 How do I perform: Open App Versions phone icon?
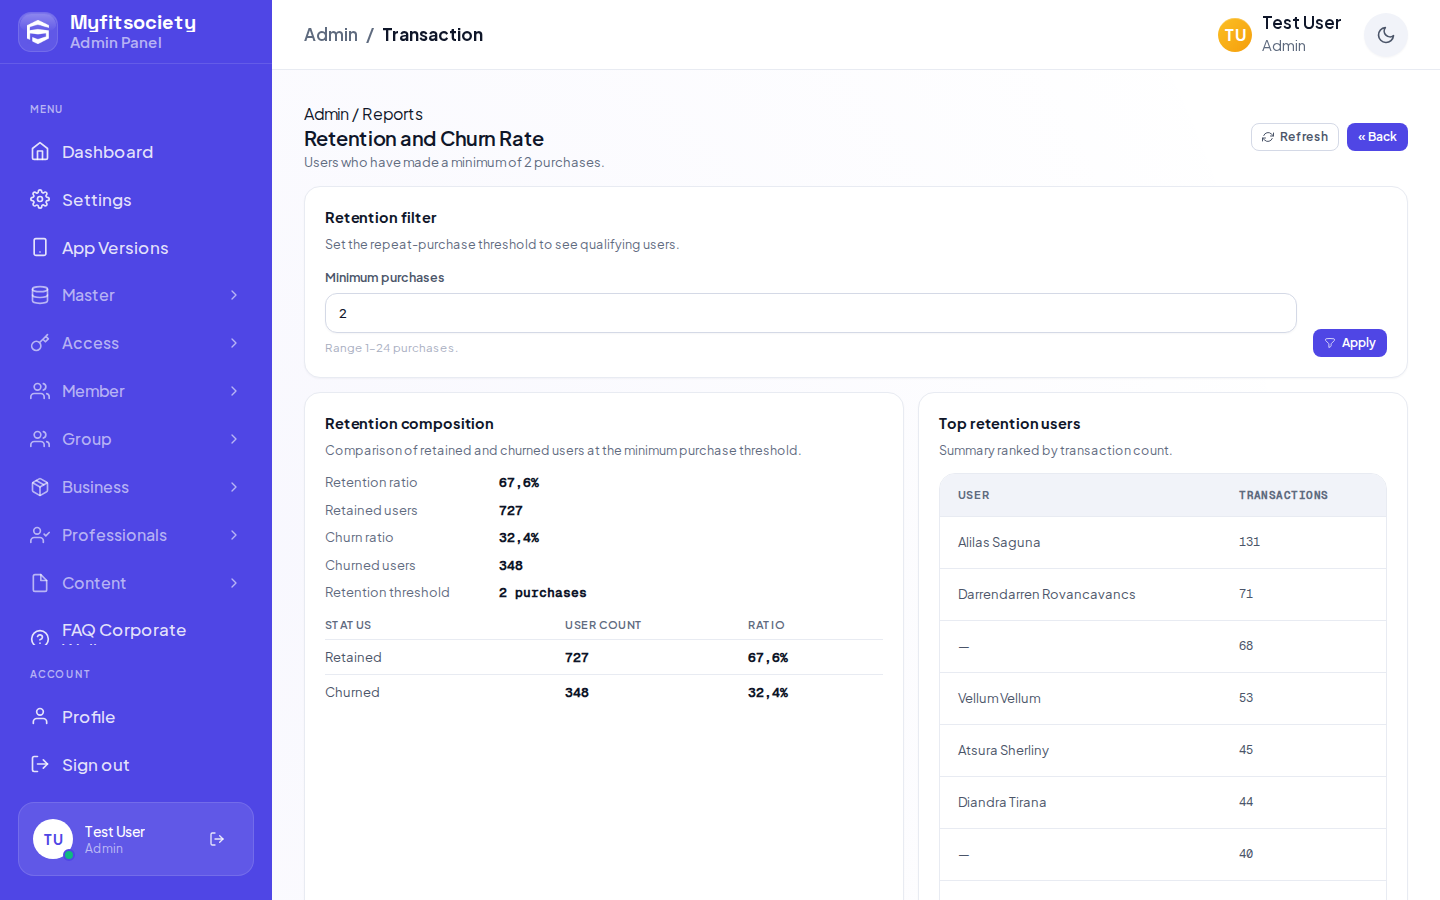40,247
